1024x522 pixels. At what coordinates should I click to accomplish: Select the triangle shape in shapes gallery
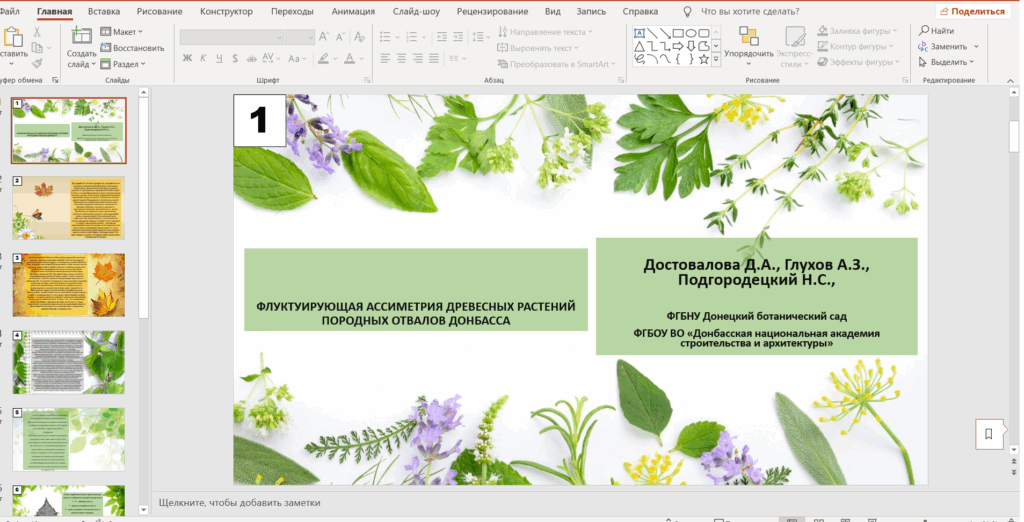coord(639,46)
